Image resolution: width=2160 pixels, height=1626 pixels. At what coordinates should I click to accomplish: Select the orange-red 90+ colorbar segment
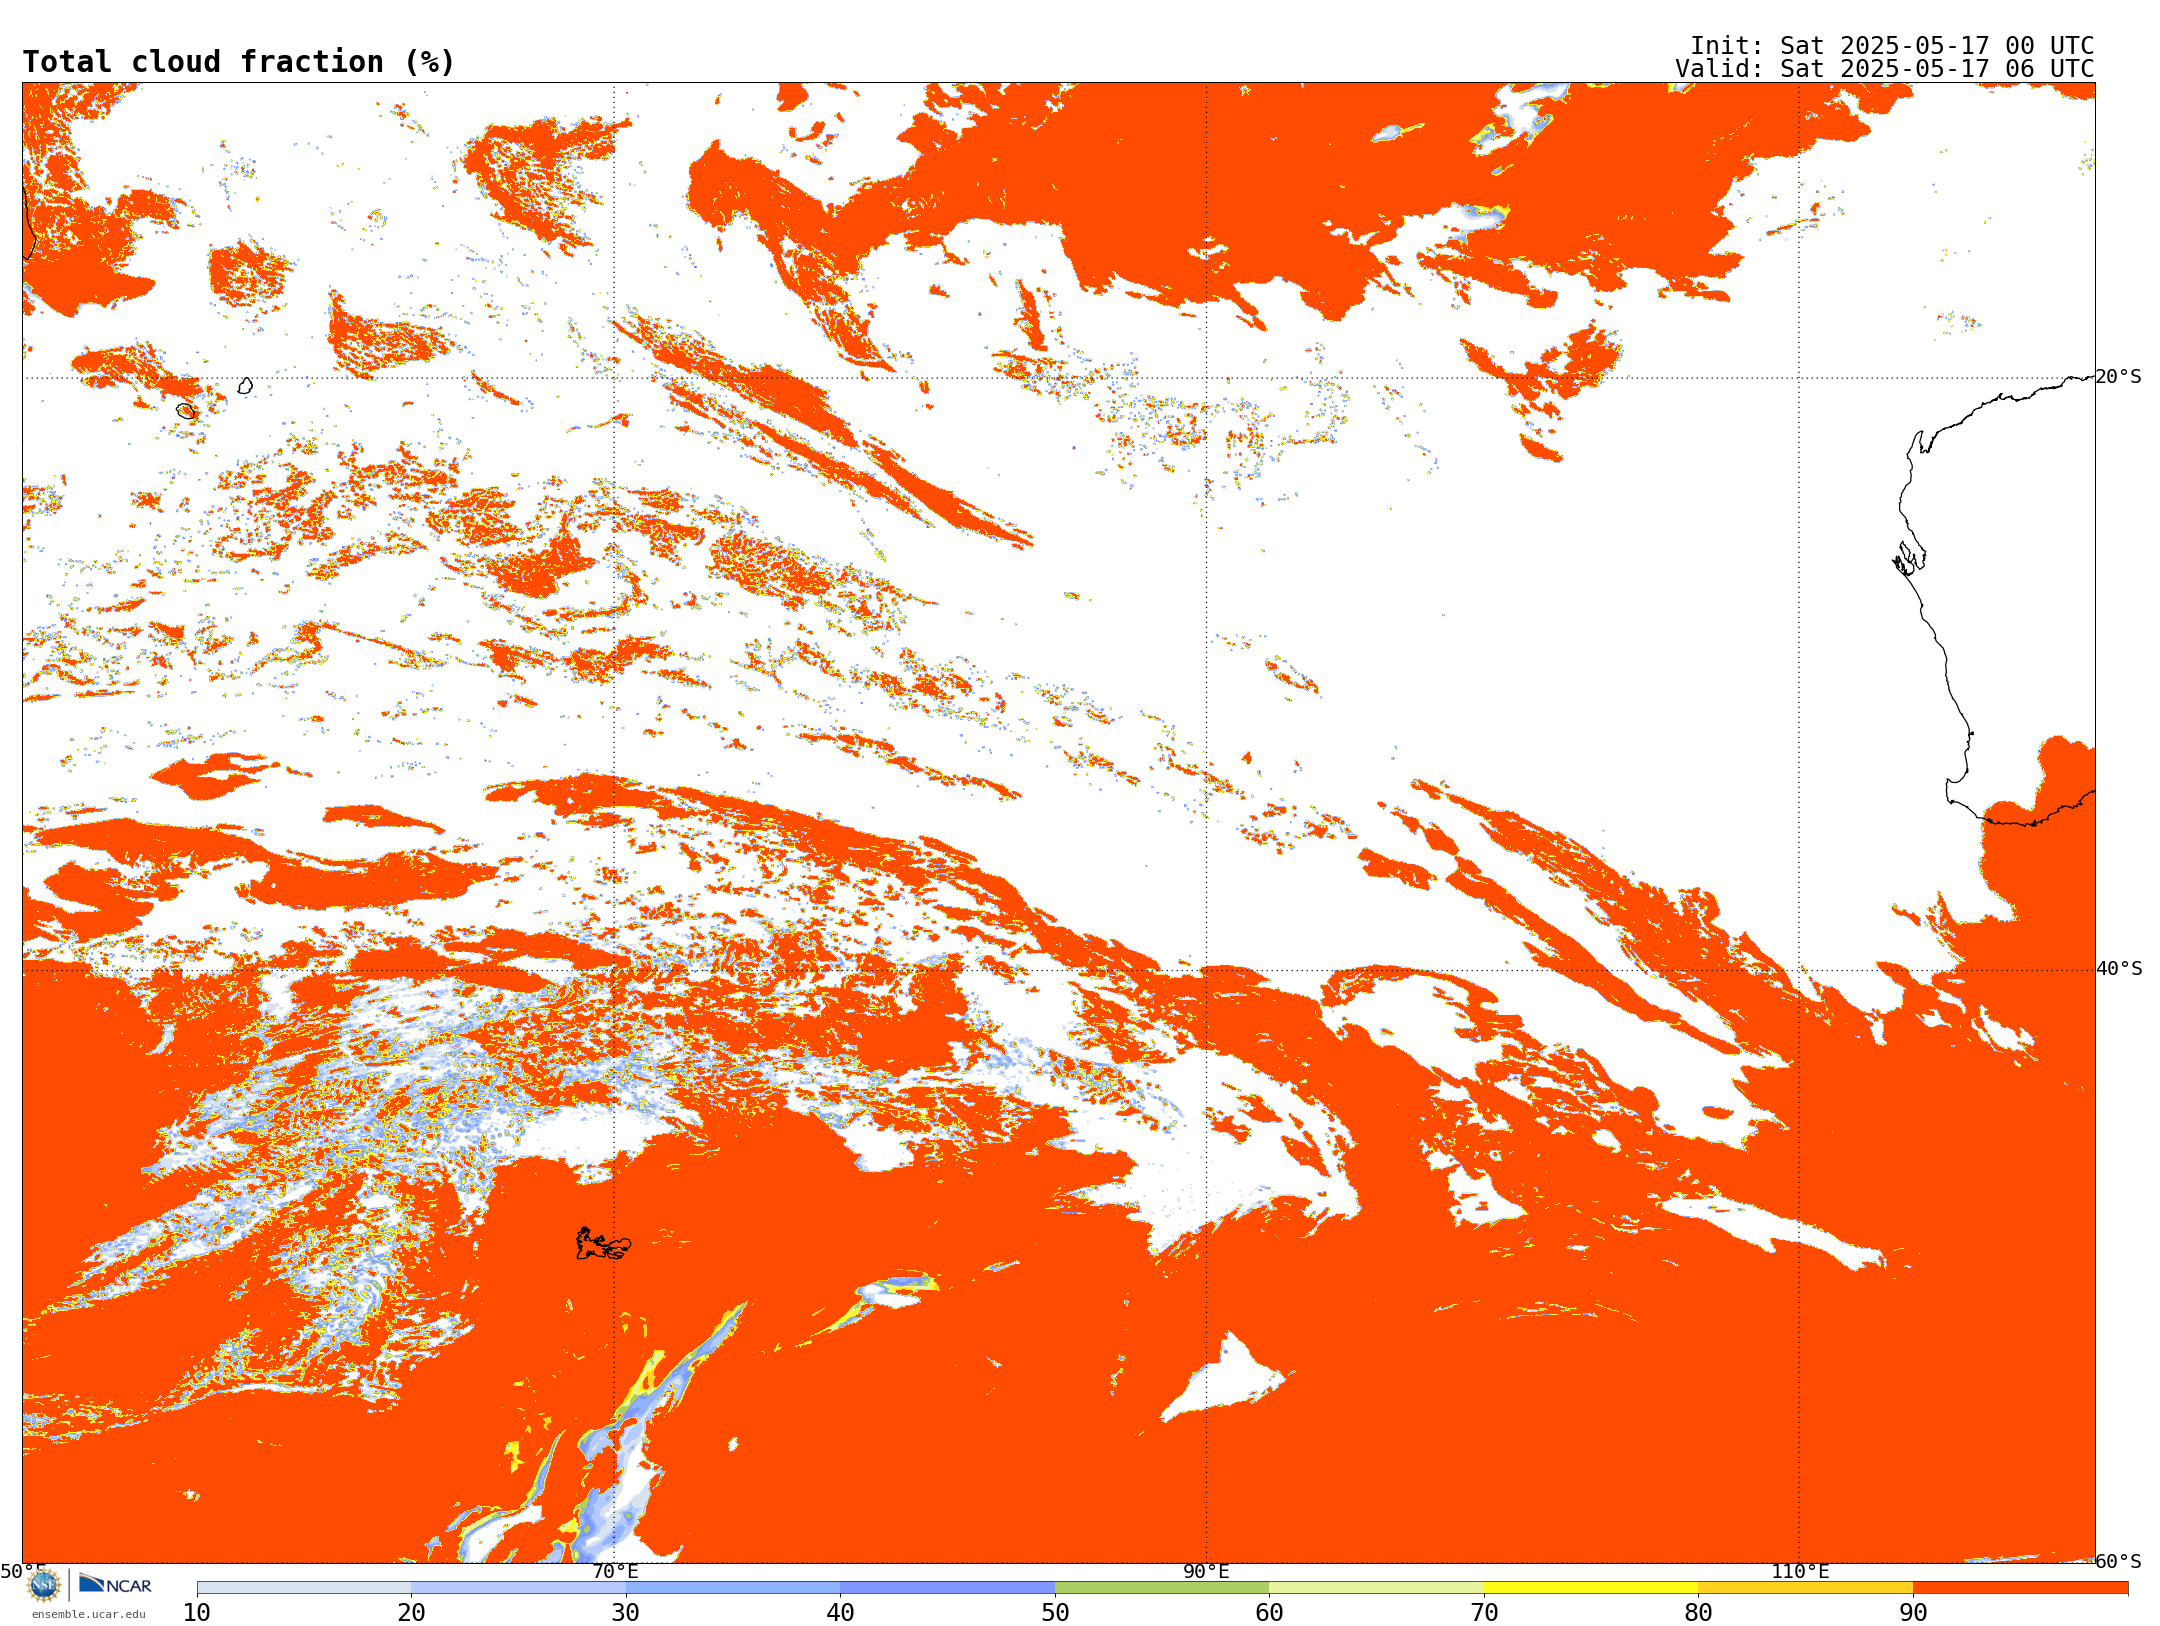tap(2021, 1588)
